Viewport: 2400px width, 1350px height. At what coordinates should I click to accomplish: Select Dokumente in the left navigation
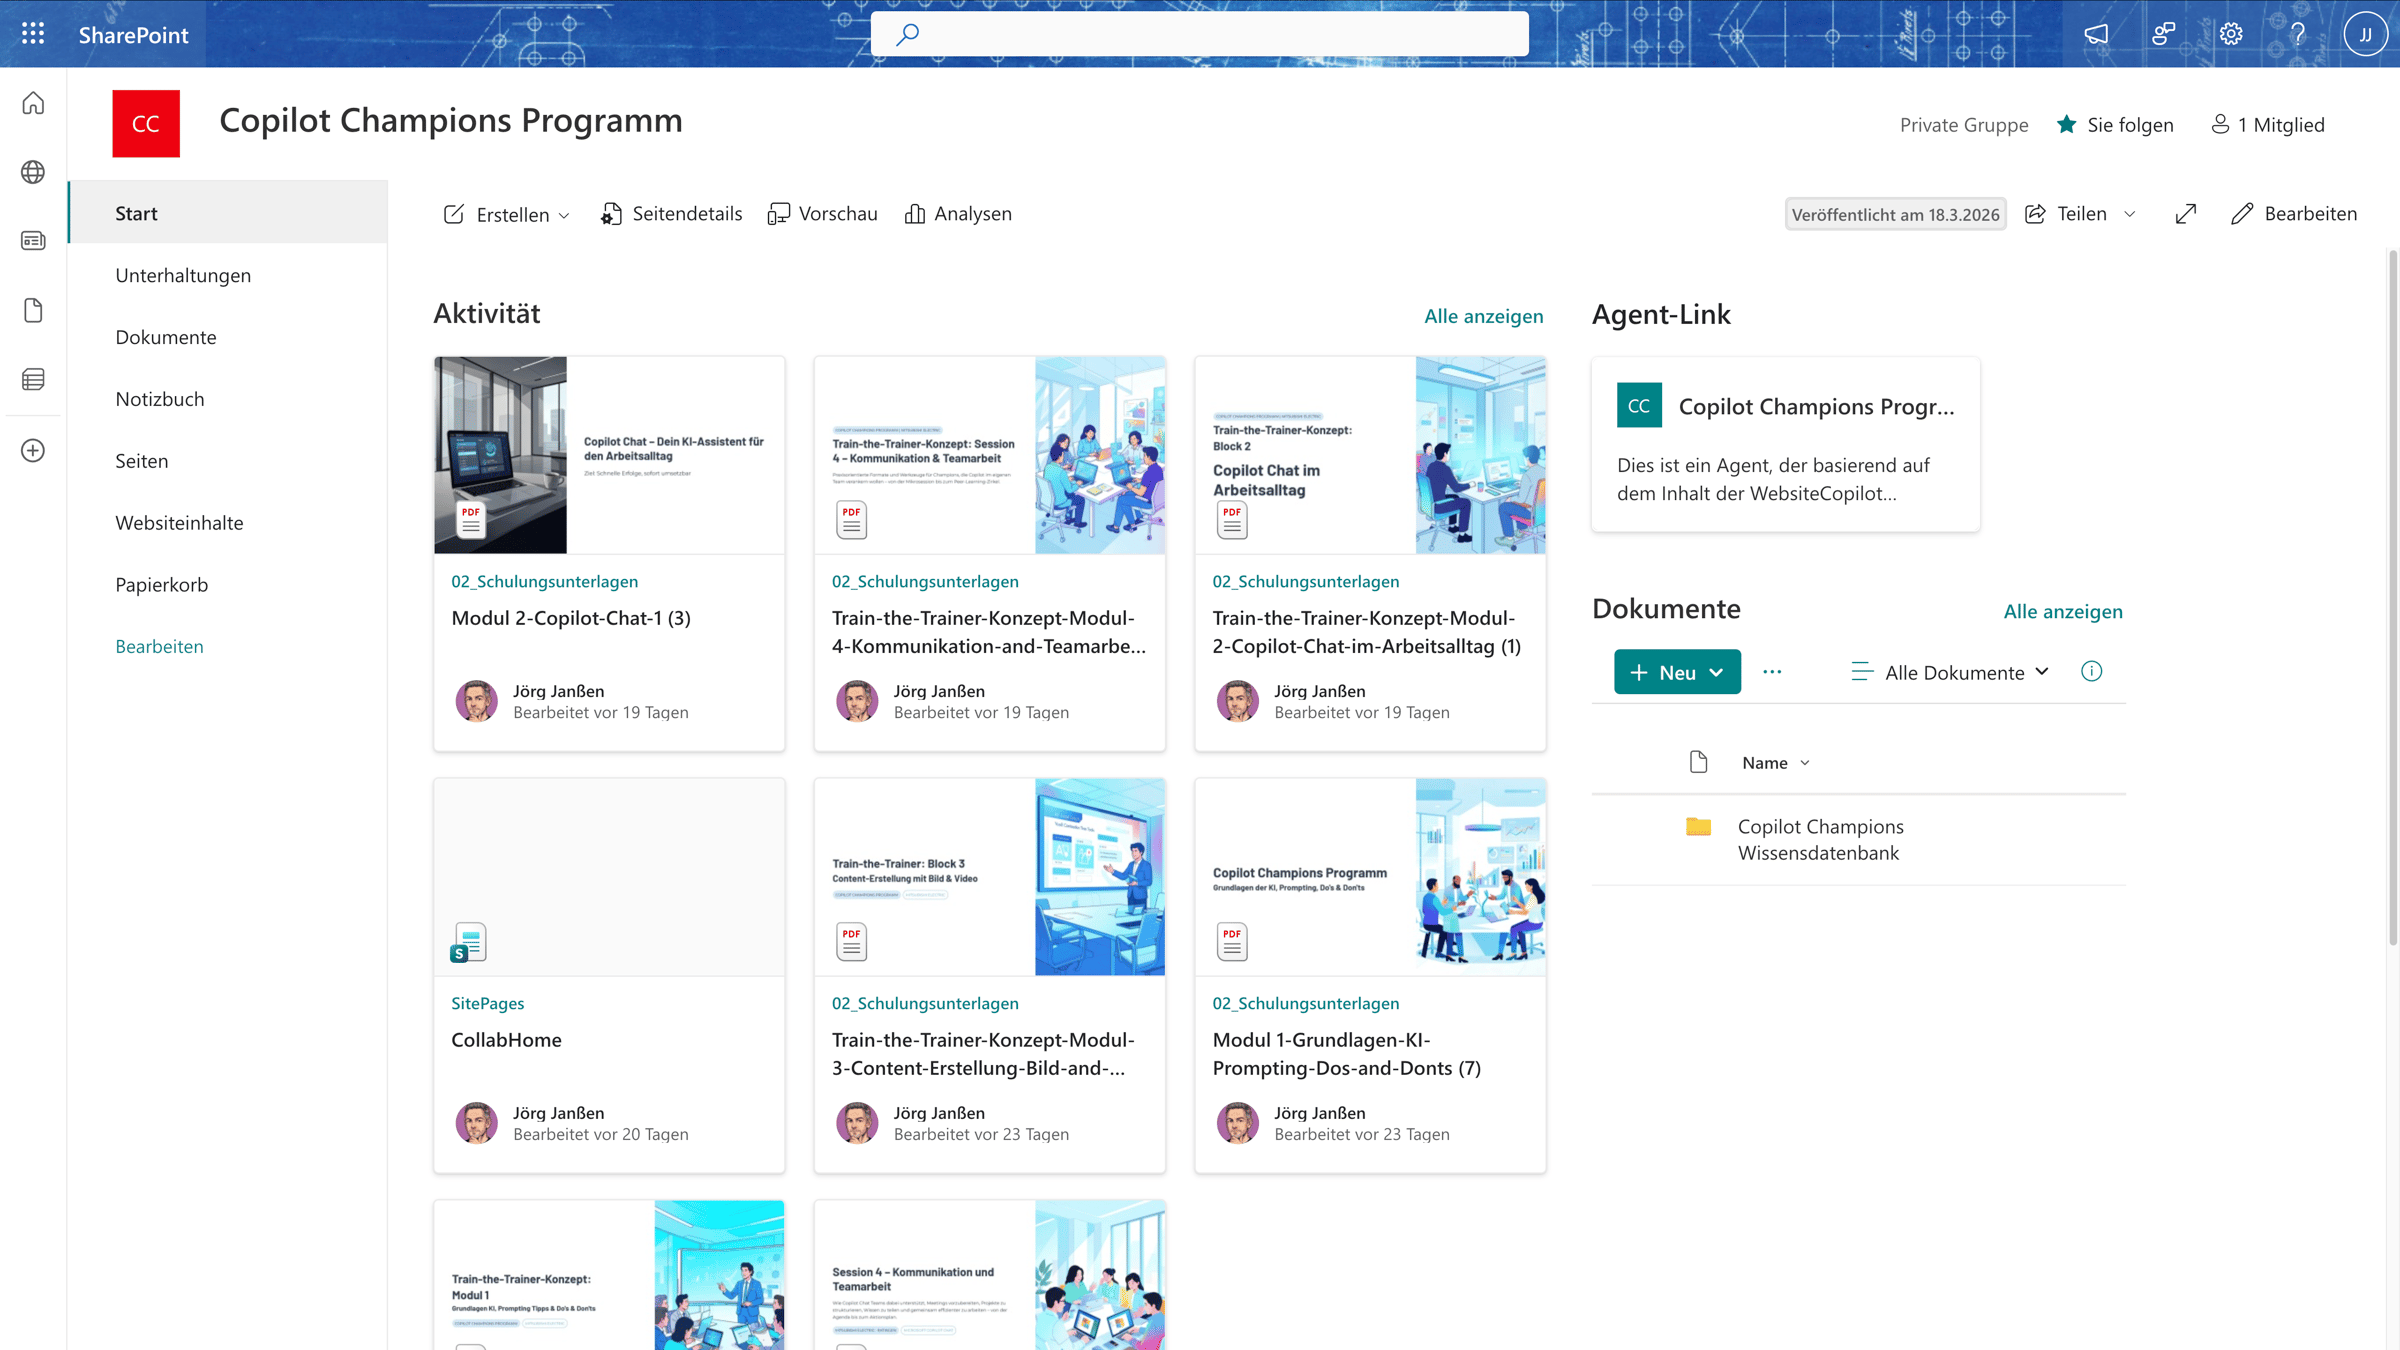tap(166, 337)
